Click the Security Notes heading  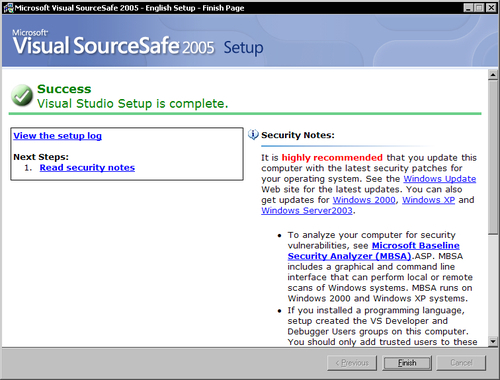point(298,135)
